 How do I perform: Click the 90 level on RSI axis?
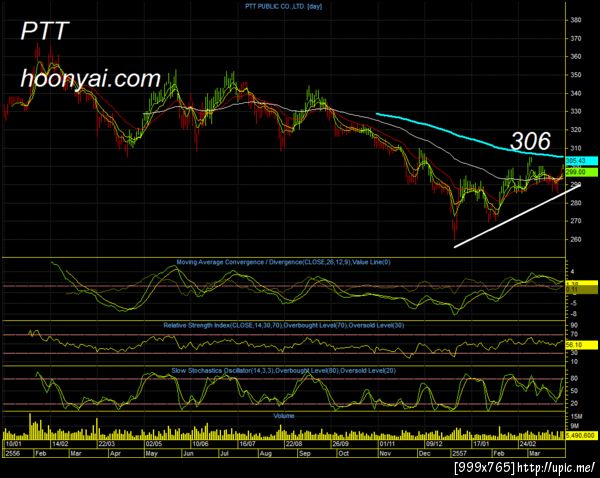[x=574, y=325]
